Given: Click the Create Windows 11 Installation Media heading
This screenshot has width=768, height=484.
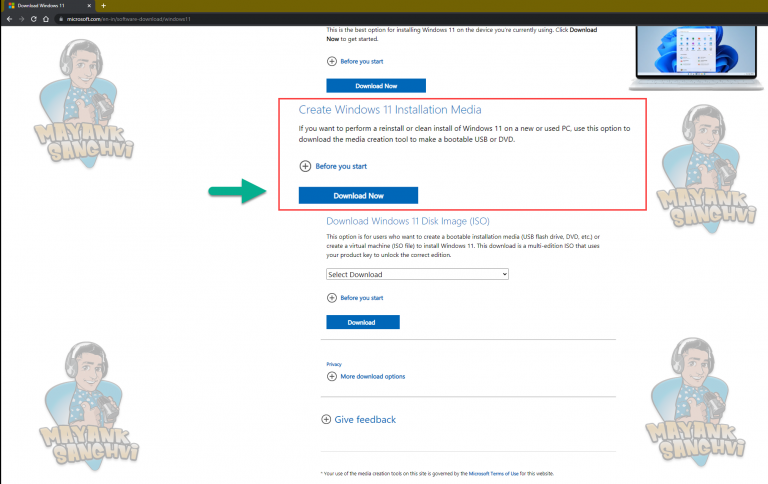Looking at the screenshot, I should pyautogui.click(x=390, y=110).
